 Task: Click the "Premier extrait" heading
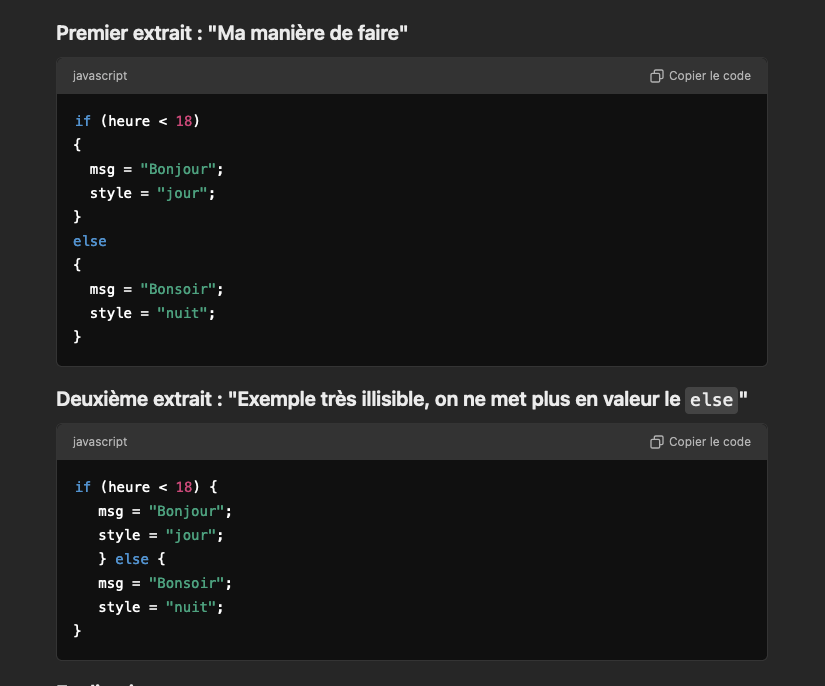[x=232, y=33]
